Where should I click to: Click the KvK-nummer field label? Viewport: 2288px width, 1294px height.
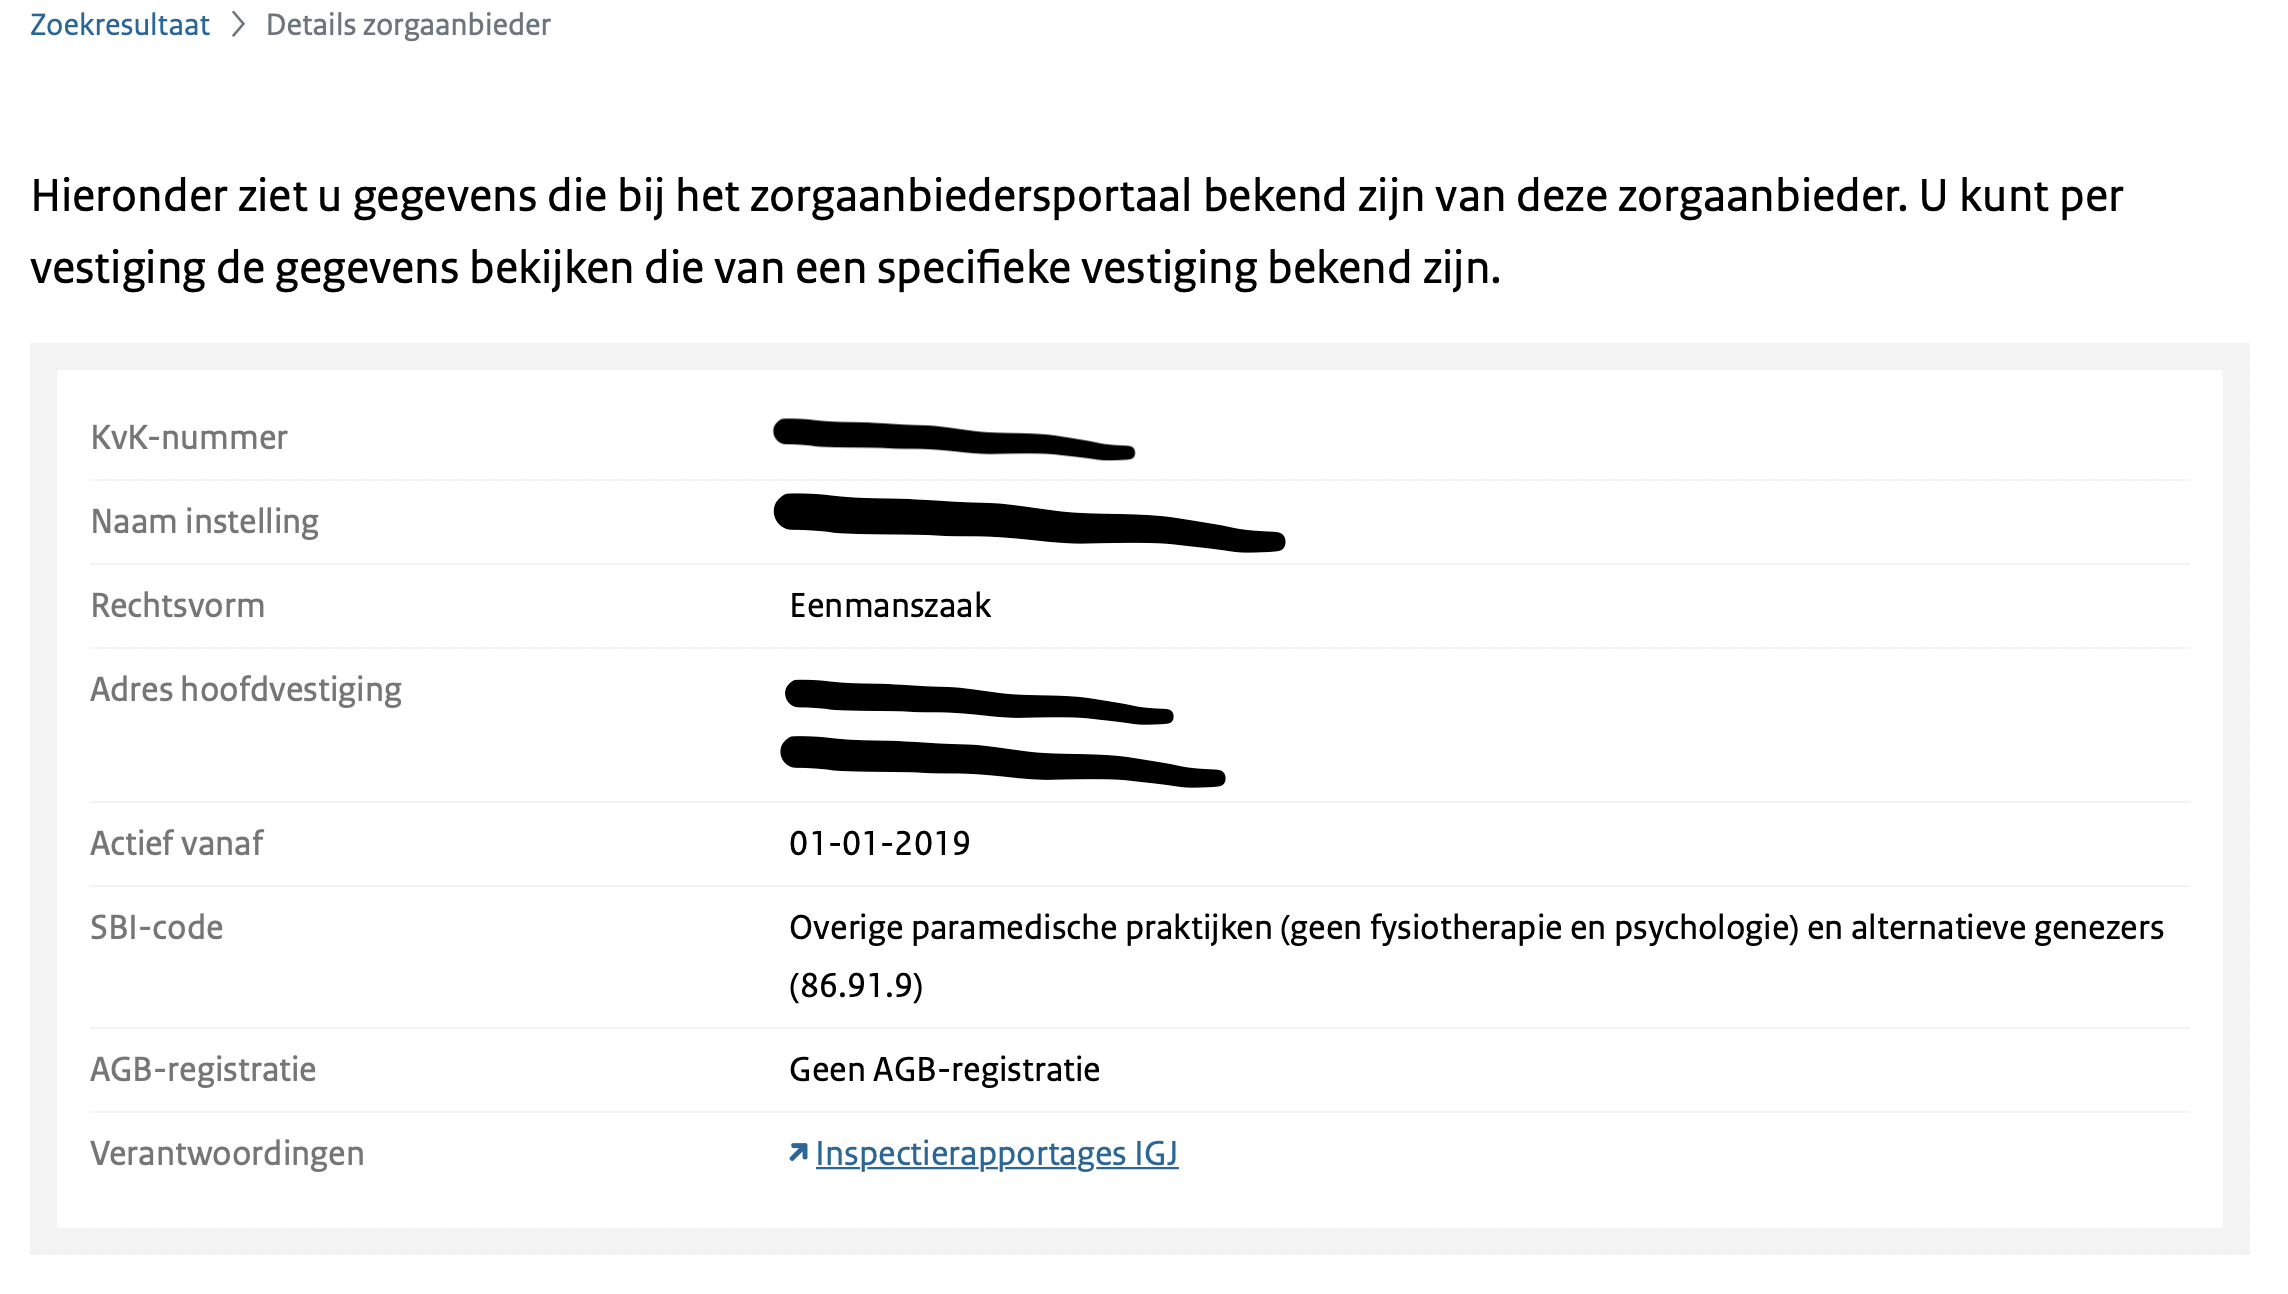(188, 436)
